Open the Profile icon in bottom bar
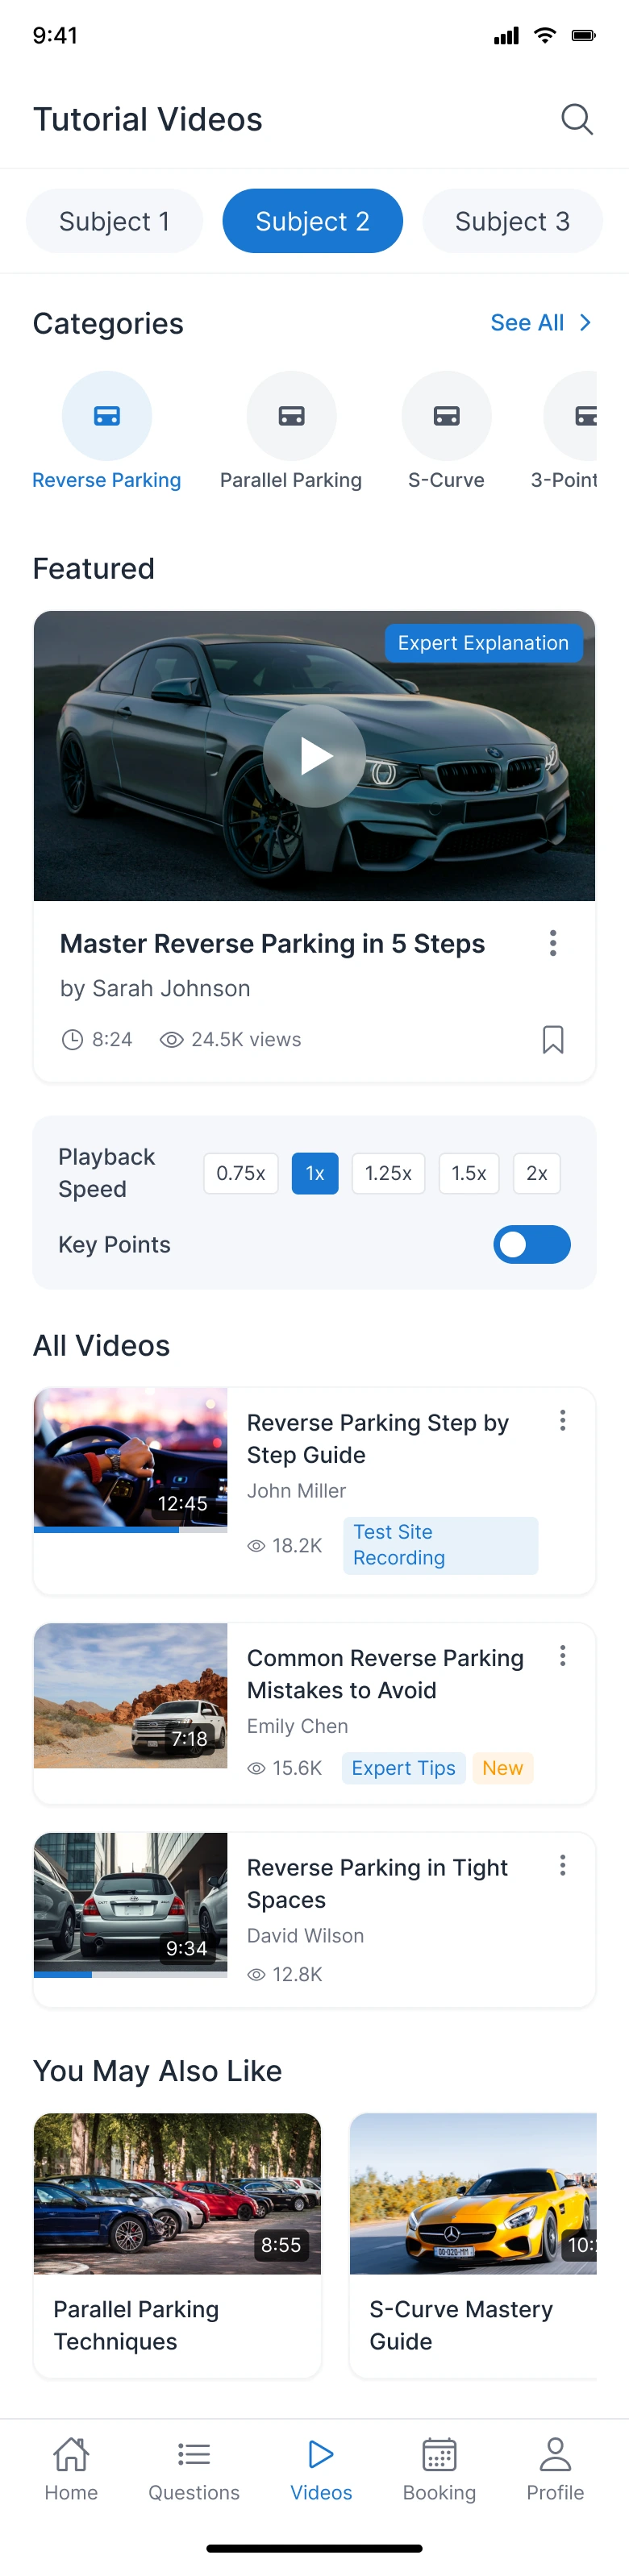 [555, 2454]
